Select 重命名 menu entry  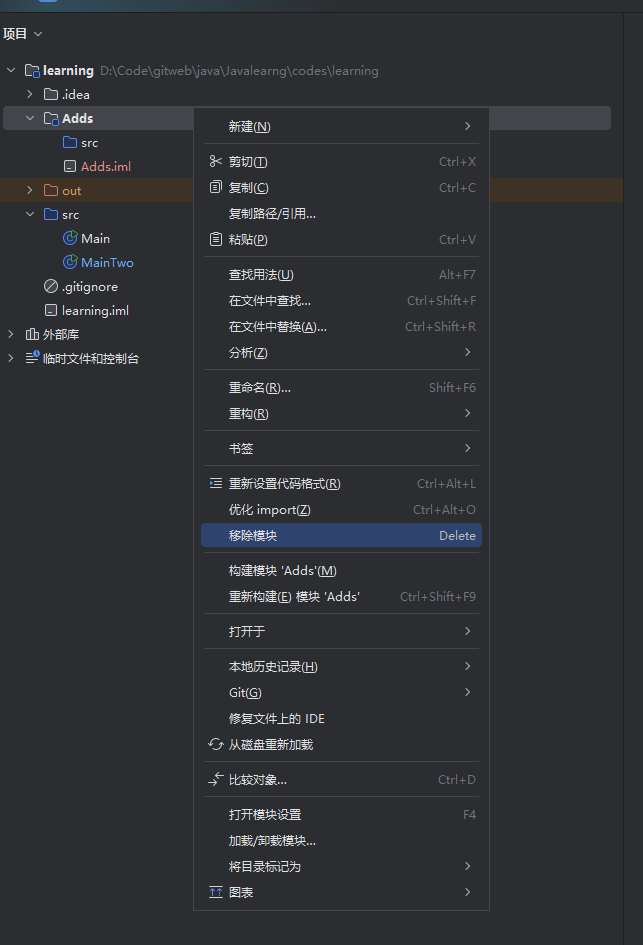[x=259, y=388]
